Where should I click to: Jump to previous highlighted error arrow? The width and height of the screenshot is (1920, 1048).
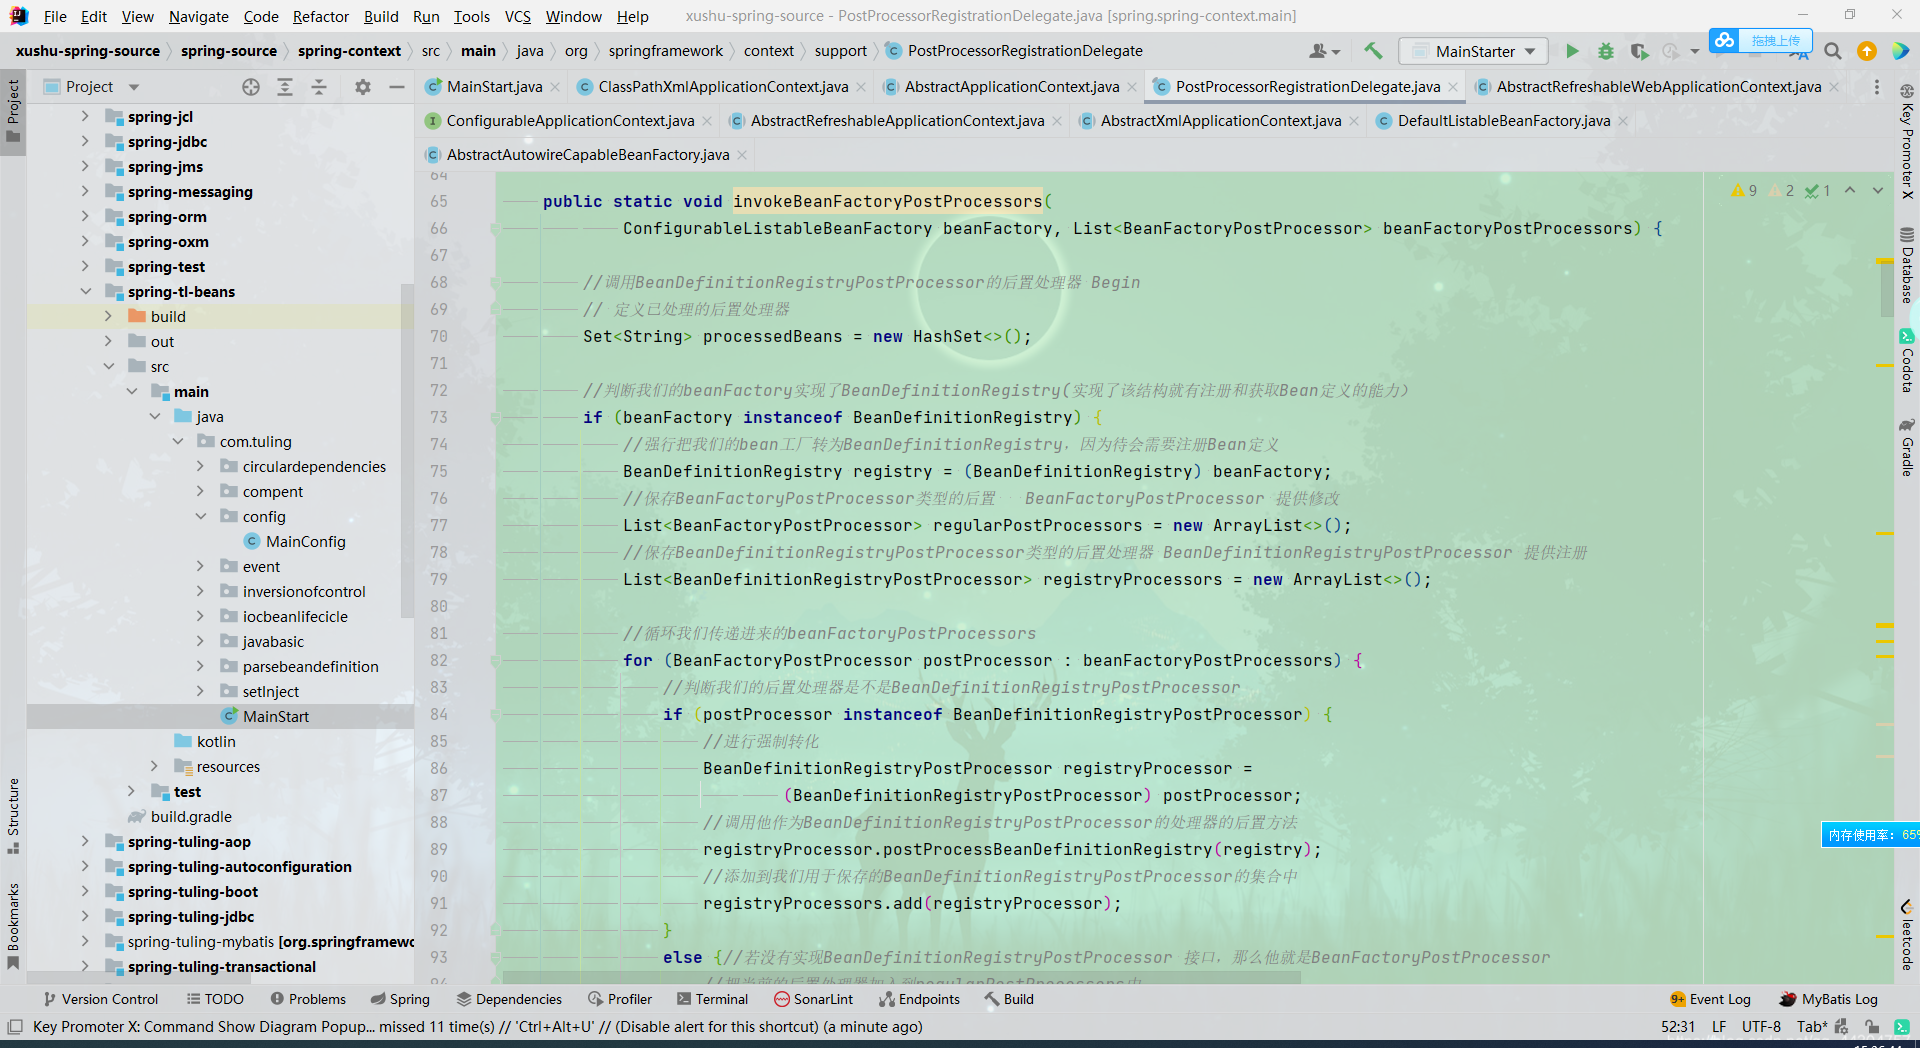click(x=1850, y=190)
